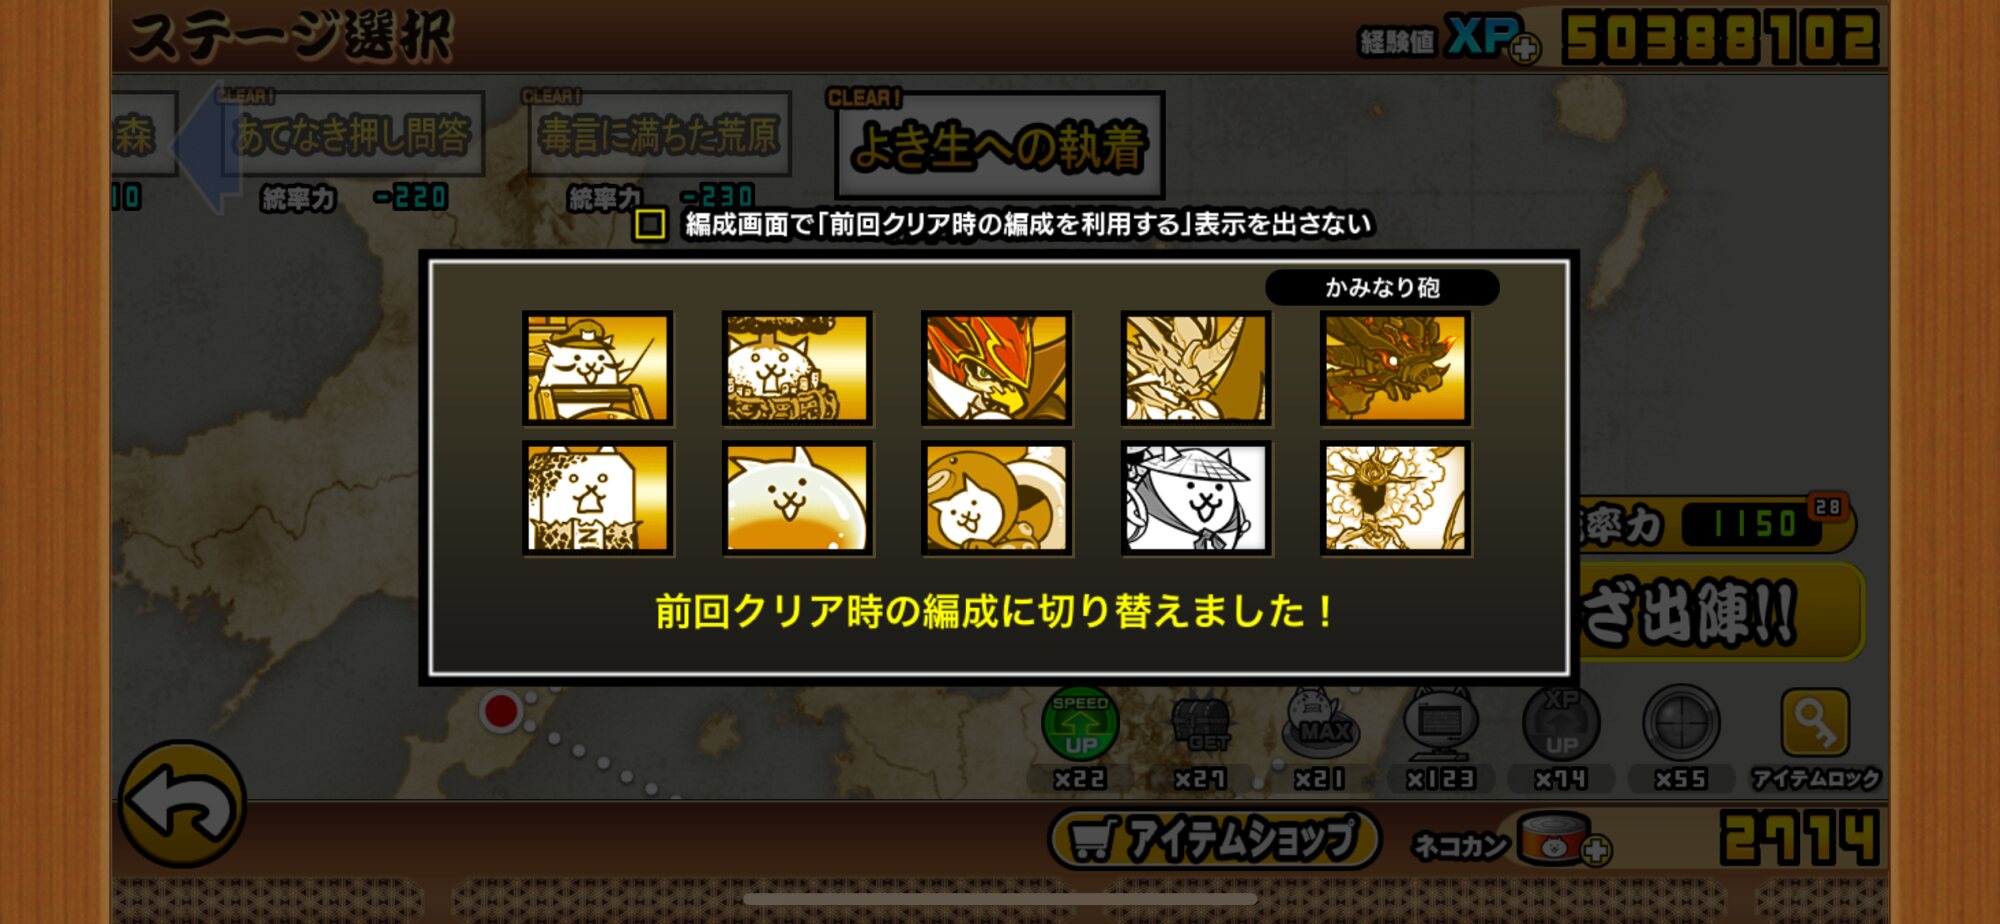Tap the アイテムロック key icon

(x=1815, y=723)
